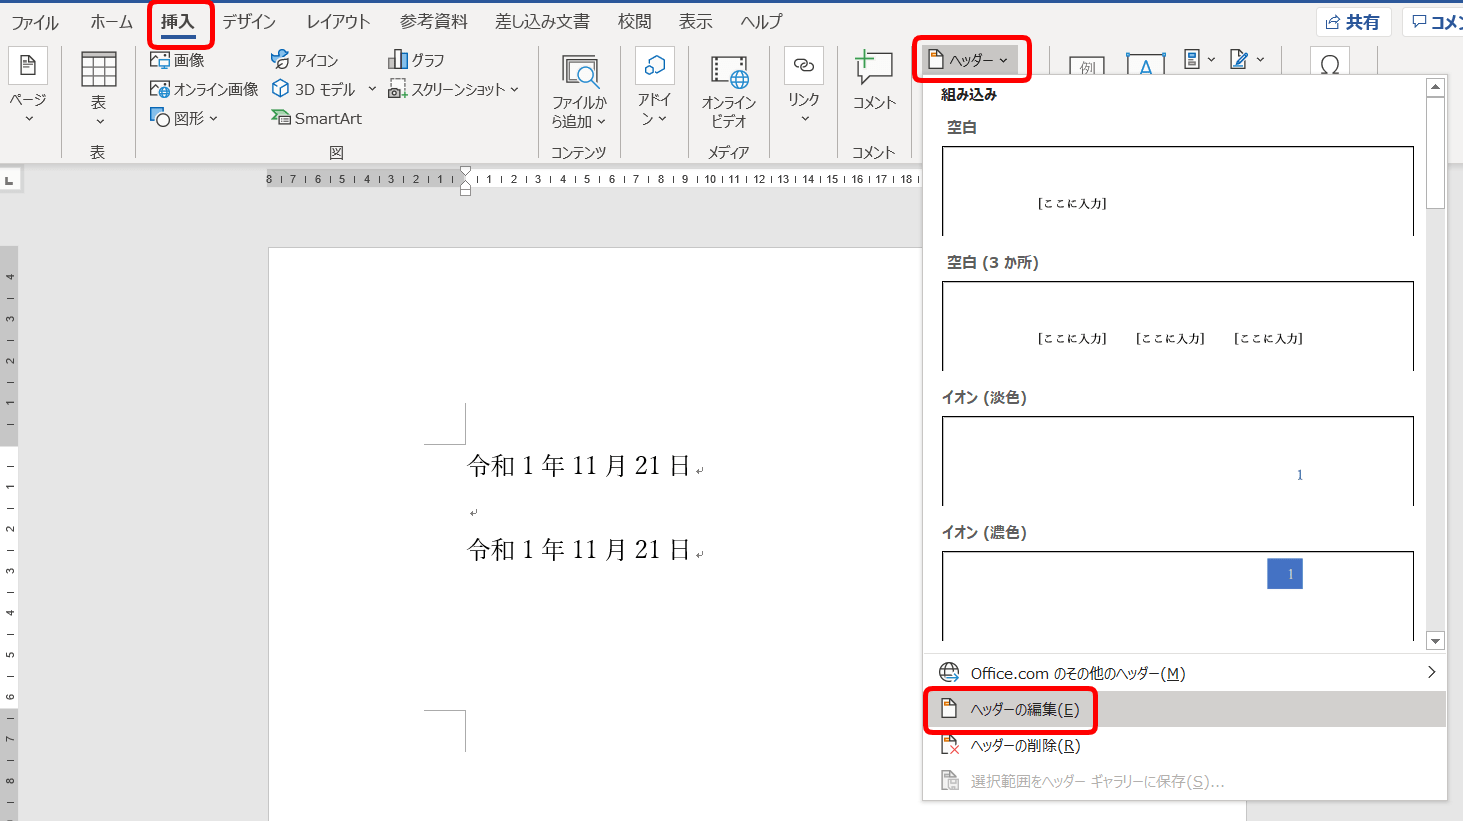Open the 表 (Table) insert button
Image resolution: width=1463 pixels, height=821 pixels.
(98, 89)
